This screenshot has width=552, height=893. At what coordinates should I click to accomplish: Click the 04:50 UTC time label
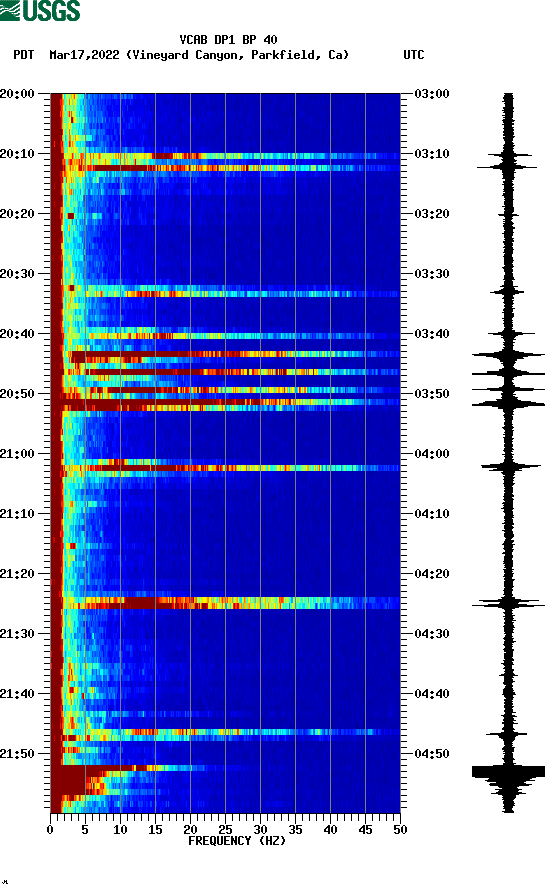pos(432,753)
